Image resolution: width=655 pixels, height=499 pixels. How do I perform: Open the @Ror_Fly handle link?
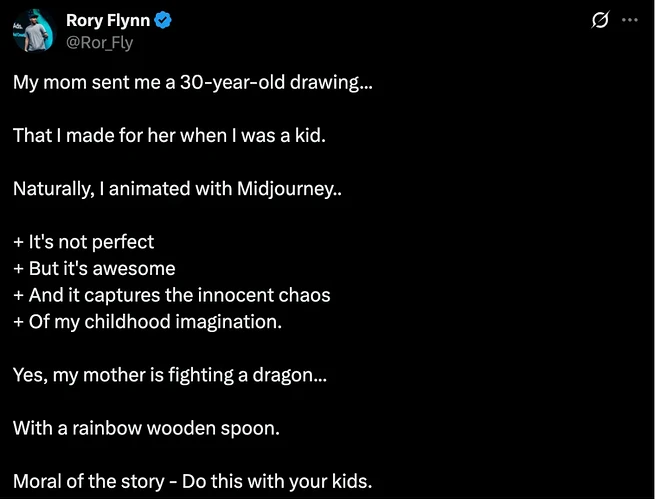(99, 42)
